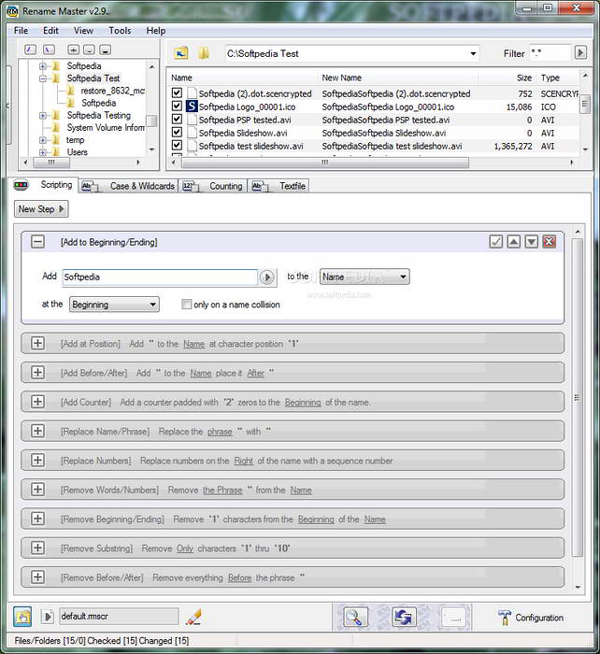This screenshot has height=654, width=600.
Task: Click the Add text field containing Softpedia
Action: click(160, 277)
